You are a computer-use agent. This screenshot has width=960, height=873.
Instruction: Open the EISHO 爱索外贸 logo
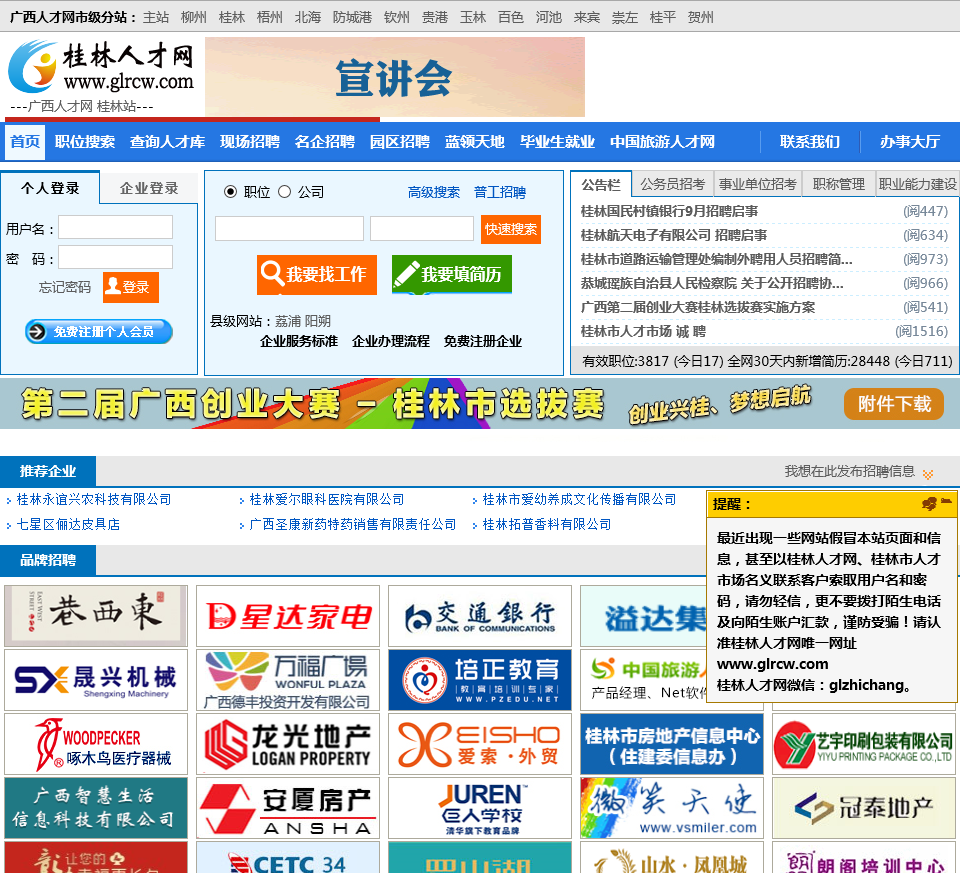(480, 744)
